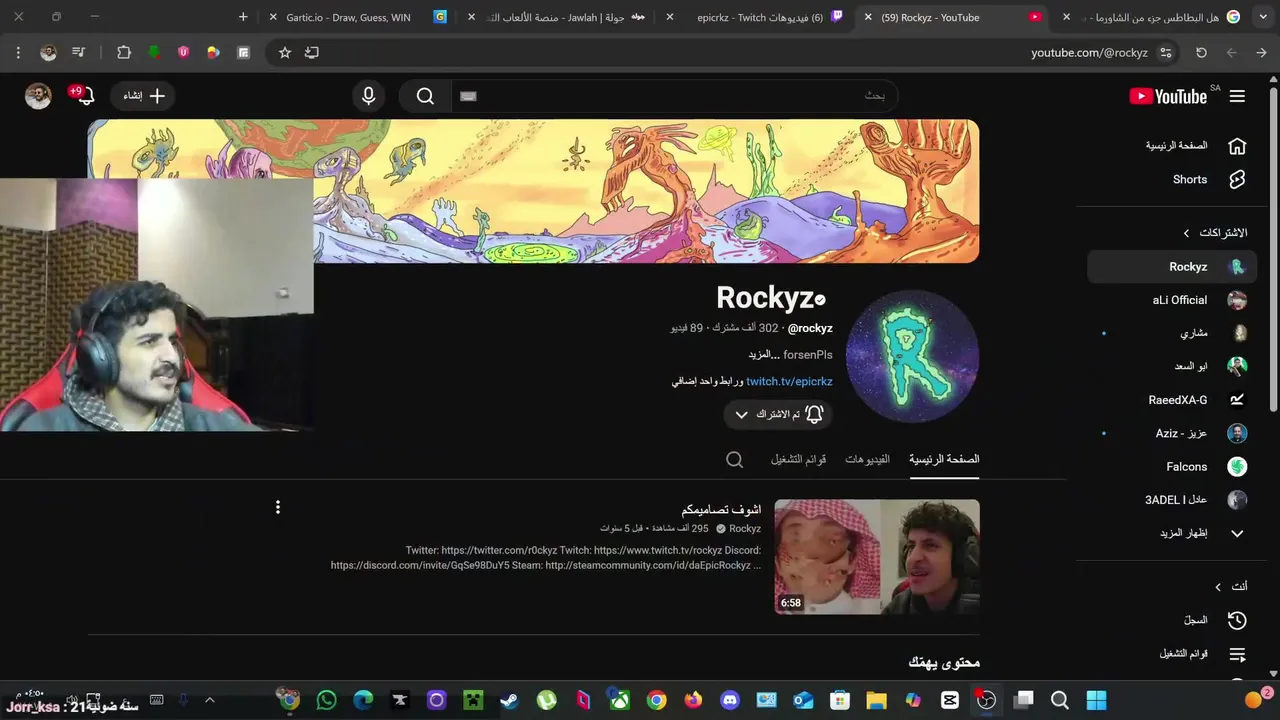Image resolution: width=1280 pixels, height=720 pixels.
Task: Open File Explorer from taskbar
Action: click(x=876, y=700)
